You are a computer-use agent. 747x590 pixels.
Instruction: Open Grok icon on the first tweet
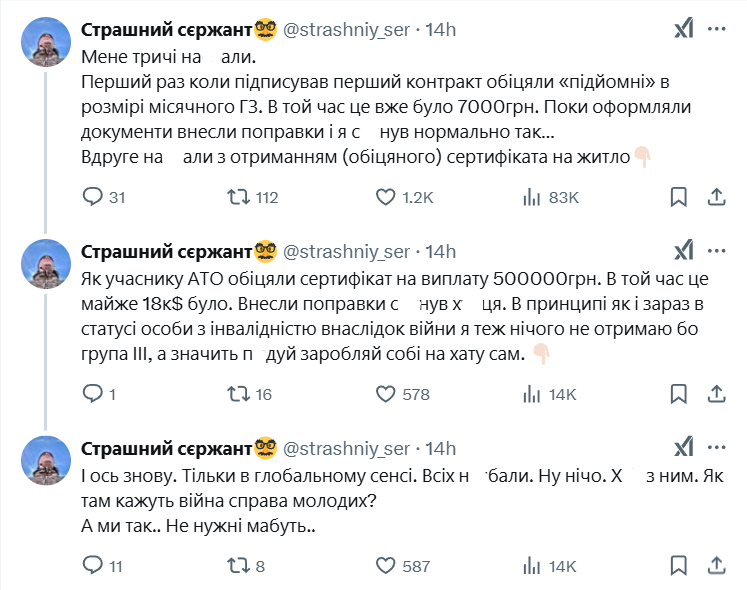[x=684, y=30]
